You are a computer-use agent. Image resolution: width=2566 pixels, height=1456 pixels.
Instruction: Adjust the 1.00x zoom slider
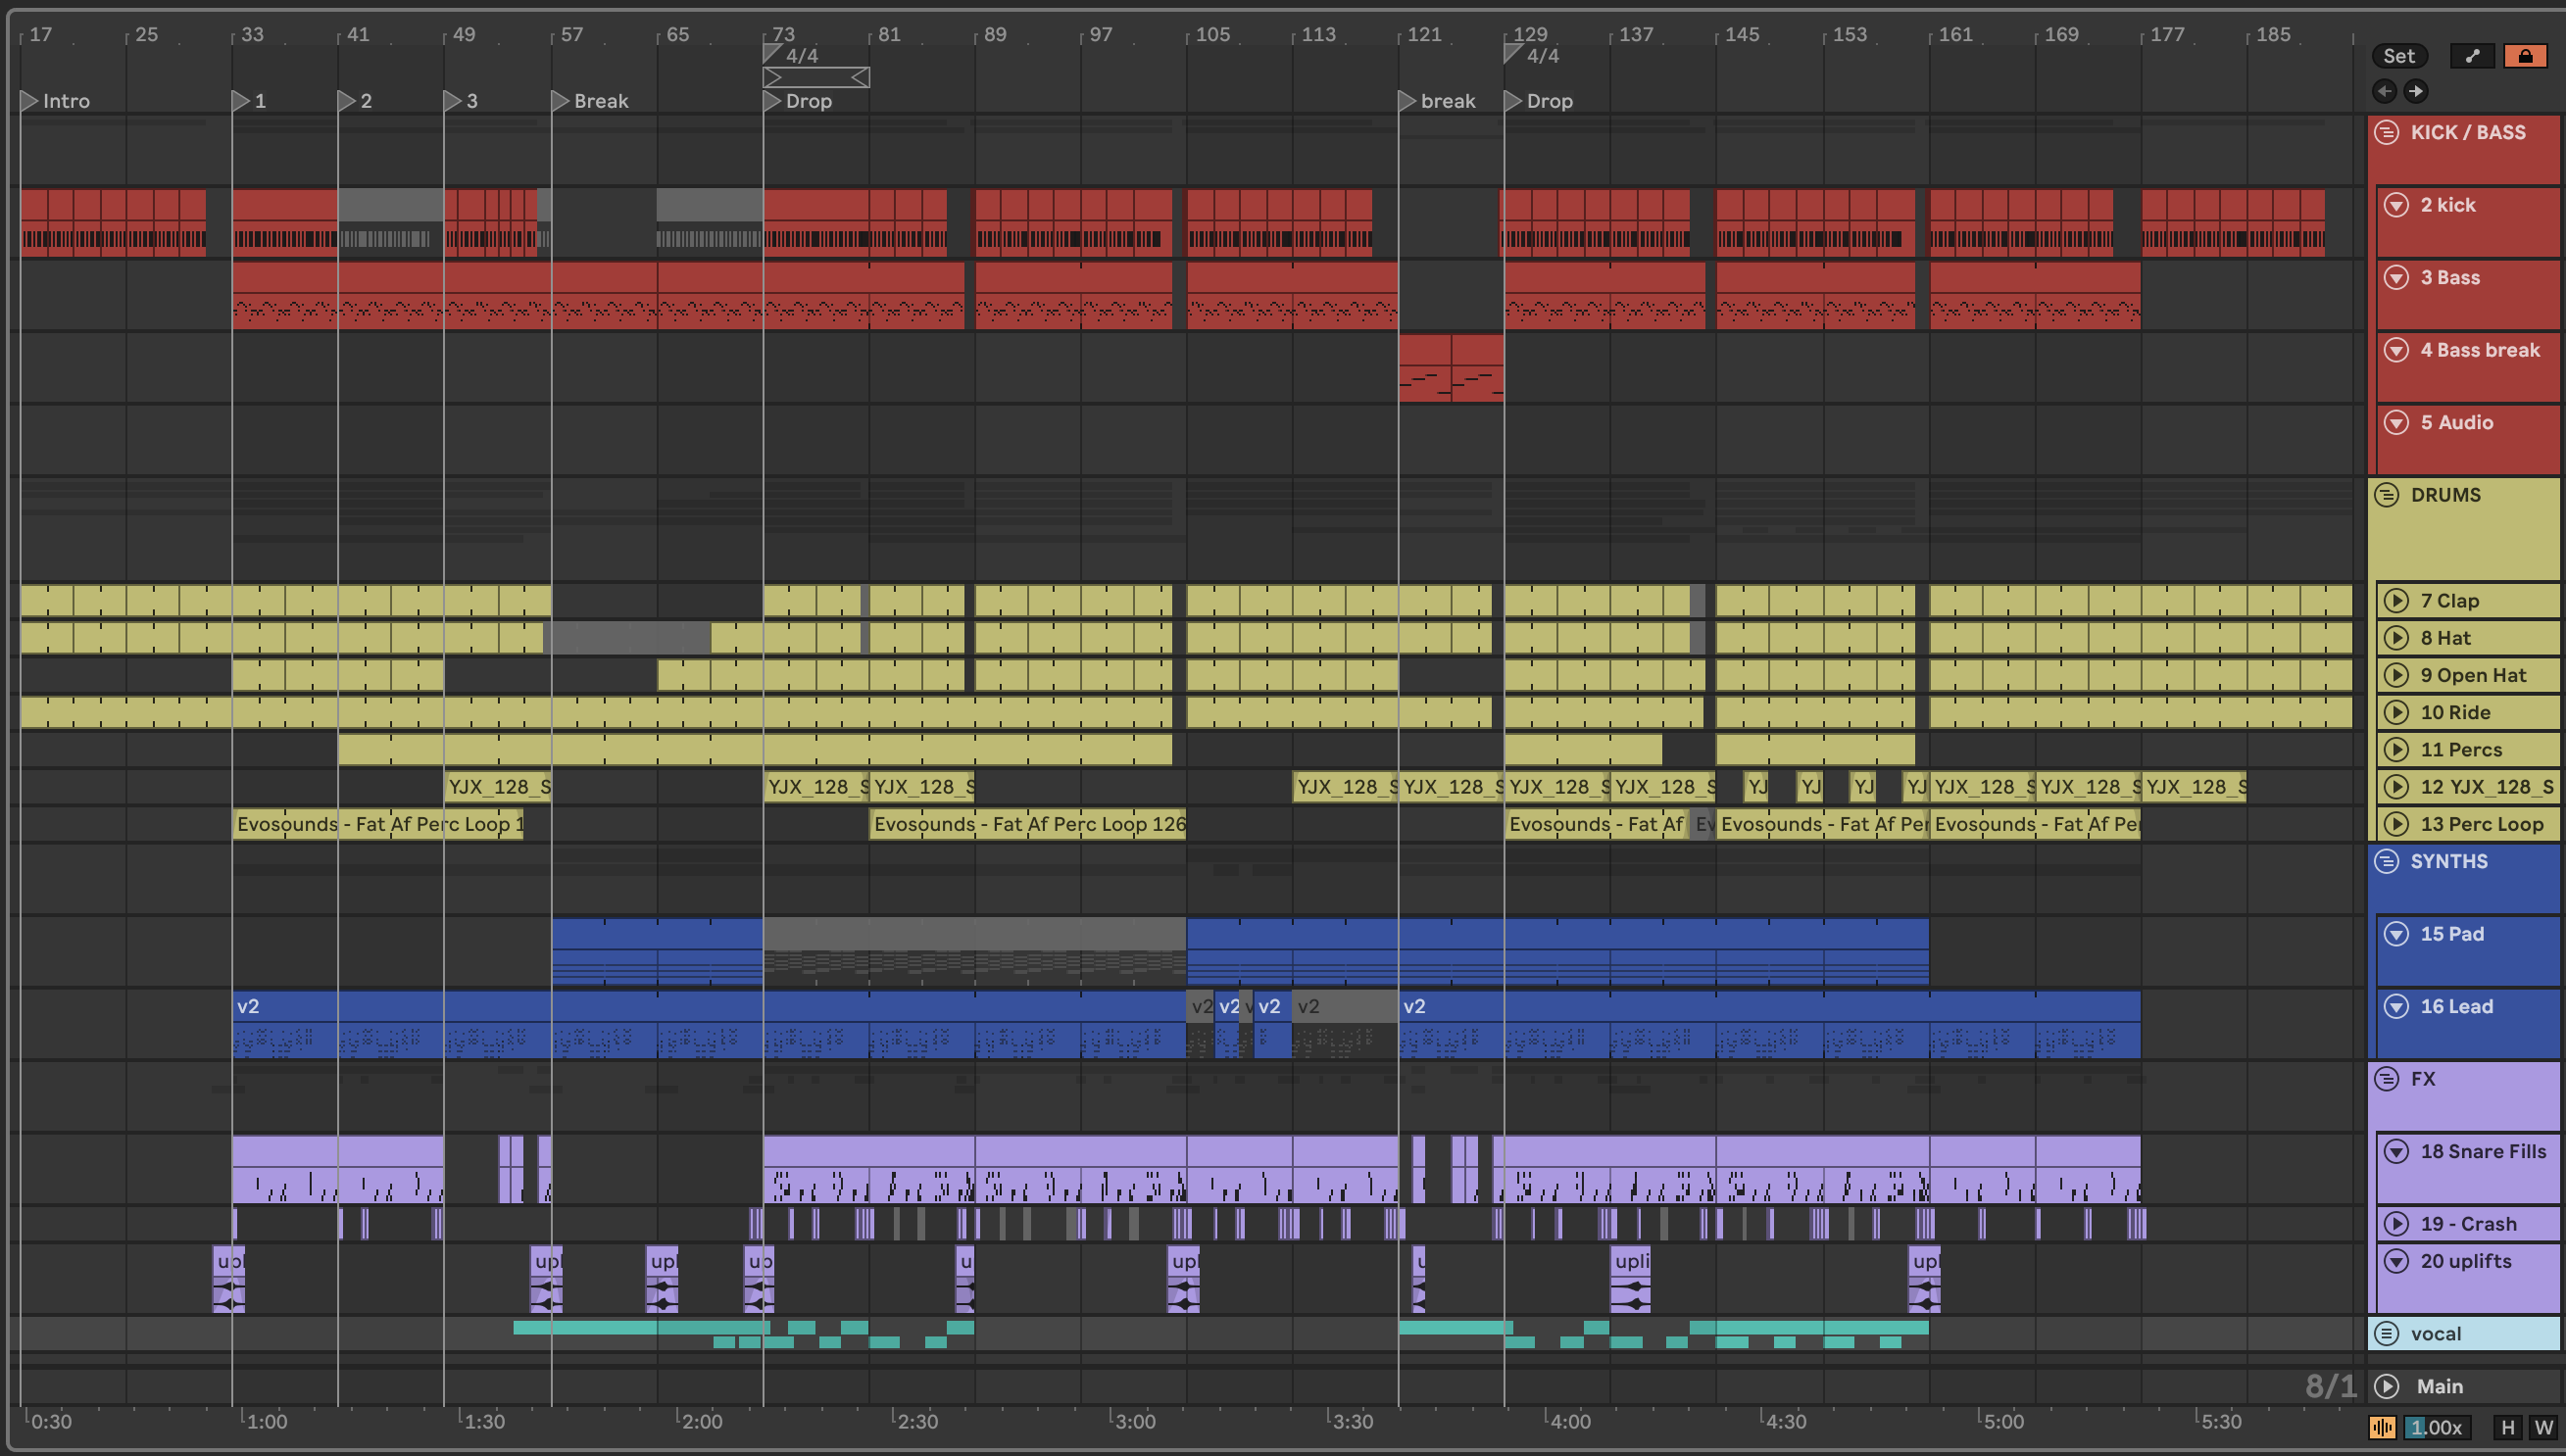(x=2435, y=1427)
